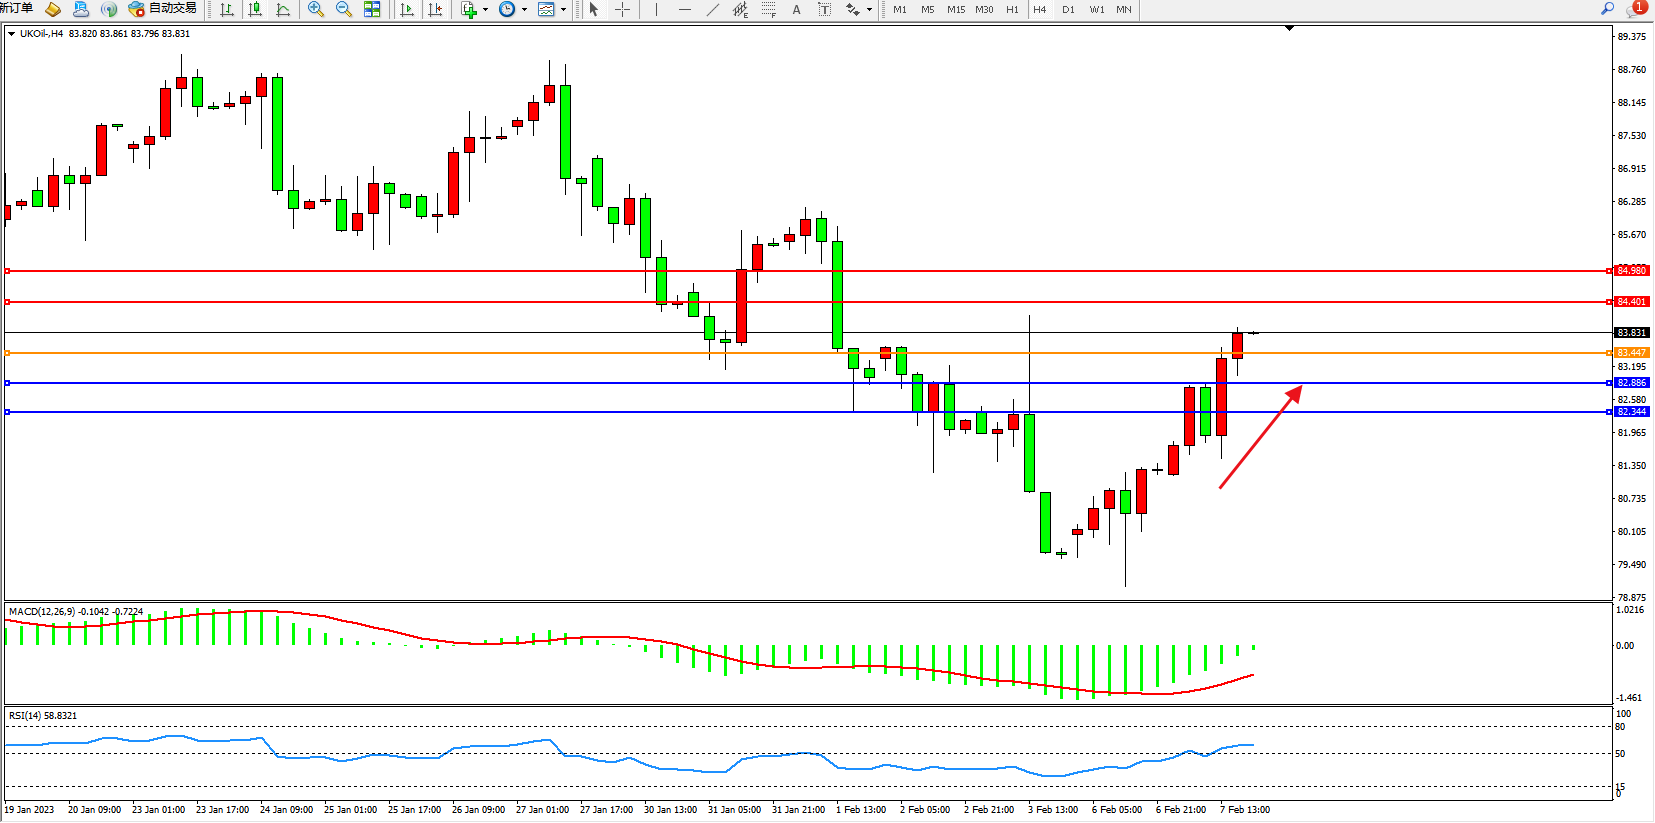The height and width of the screenshot is (823, 1655).
Task: Click the red 84.980 price level label
Action: [1631, 271]
